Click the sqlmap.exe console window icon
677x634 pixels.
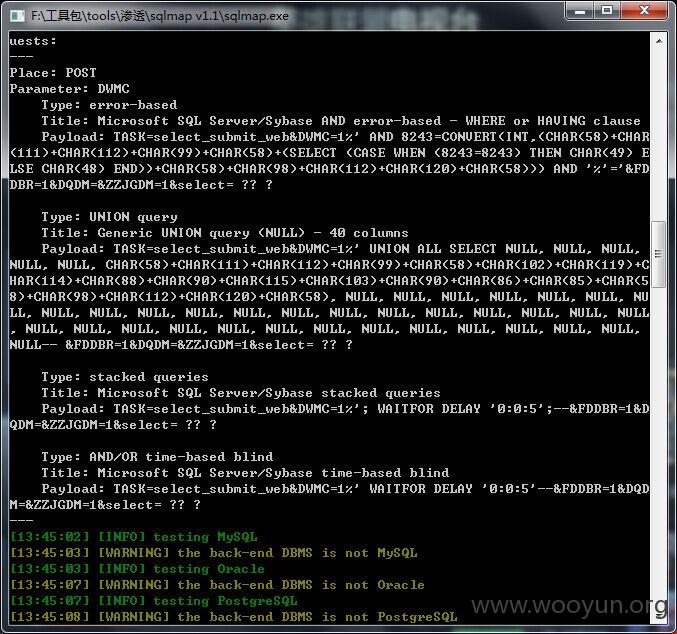point(17,16)
